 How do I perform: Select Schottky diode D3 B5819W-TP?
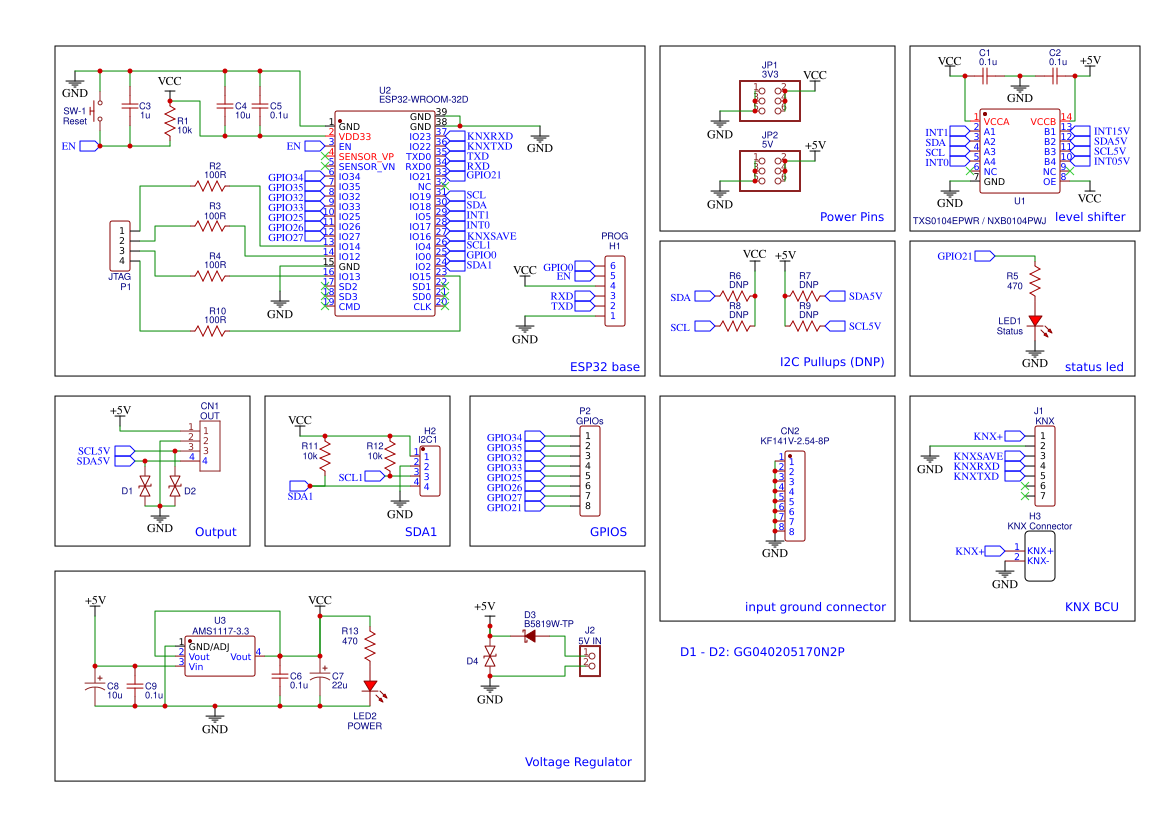click(529, 636)
